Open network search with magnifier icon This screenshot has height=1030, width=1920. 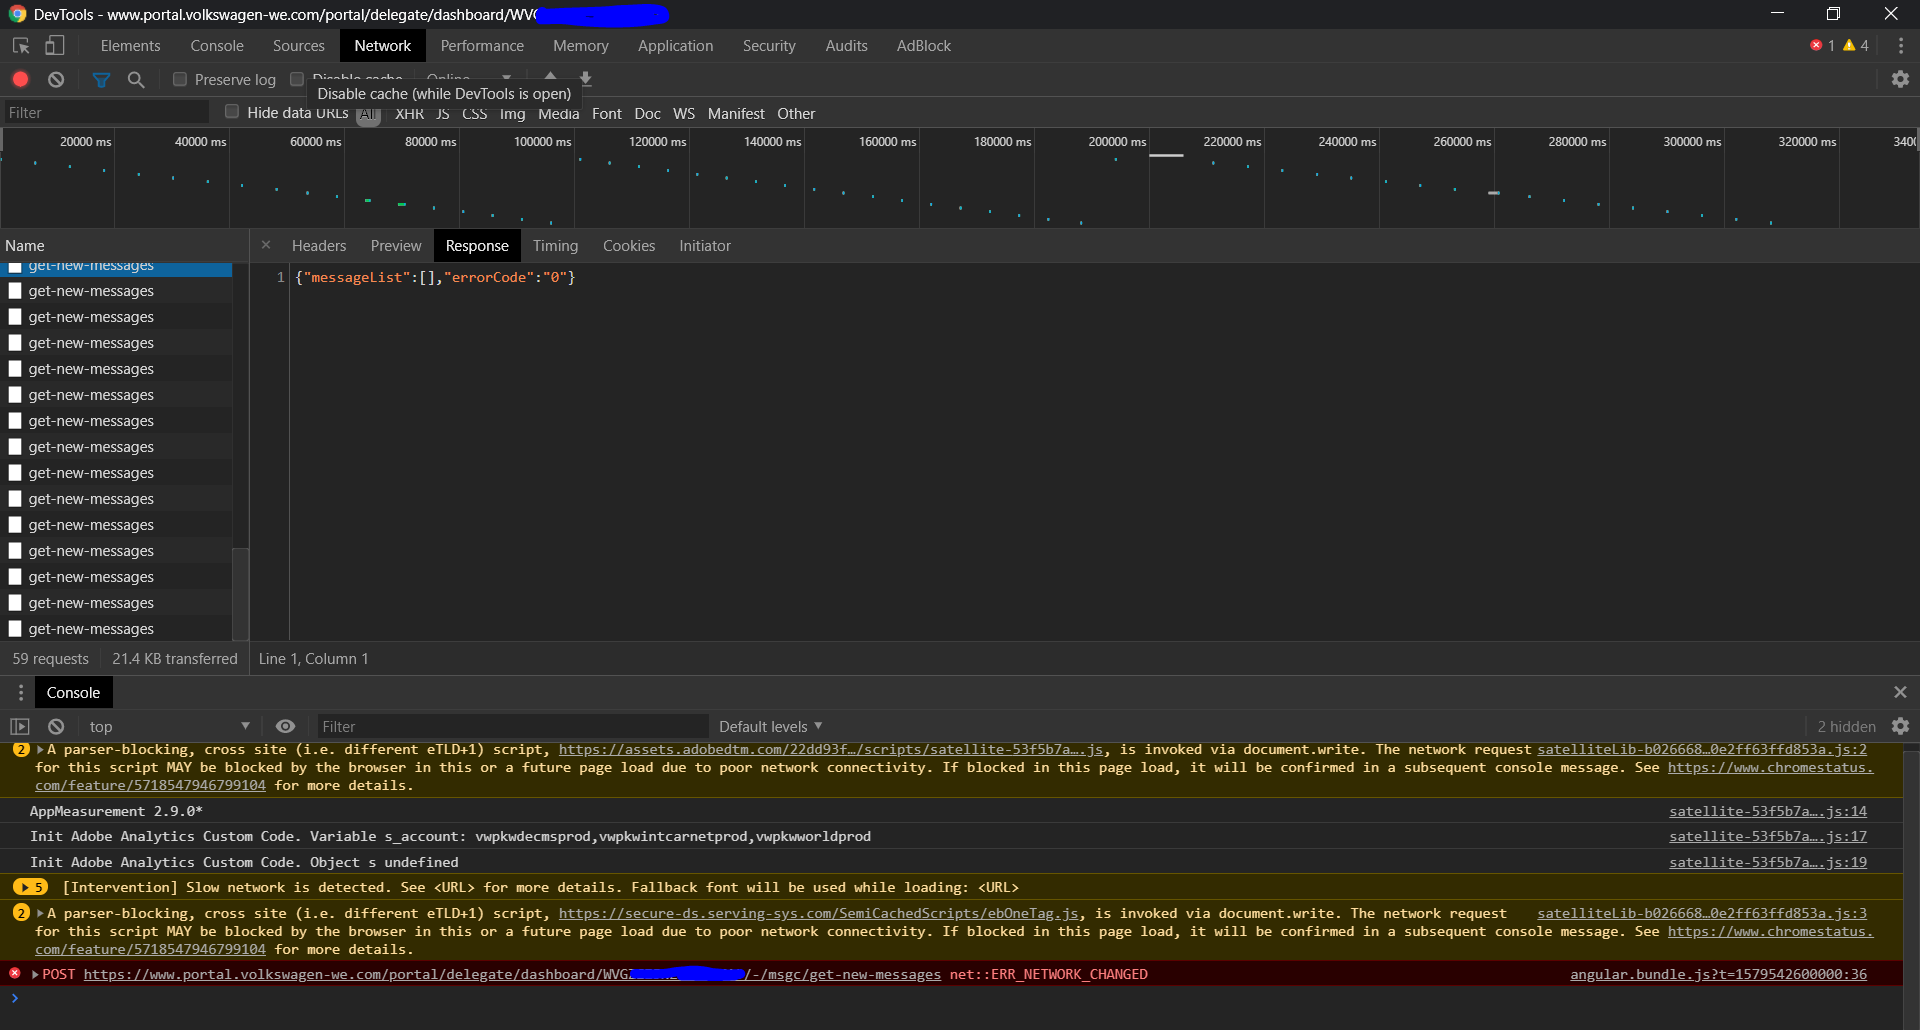point(136,79)
